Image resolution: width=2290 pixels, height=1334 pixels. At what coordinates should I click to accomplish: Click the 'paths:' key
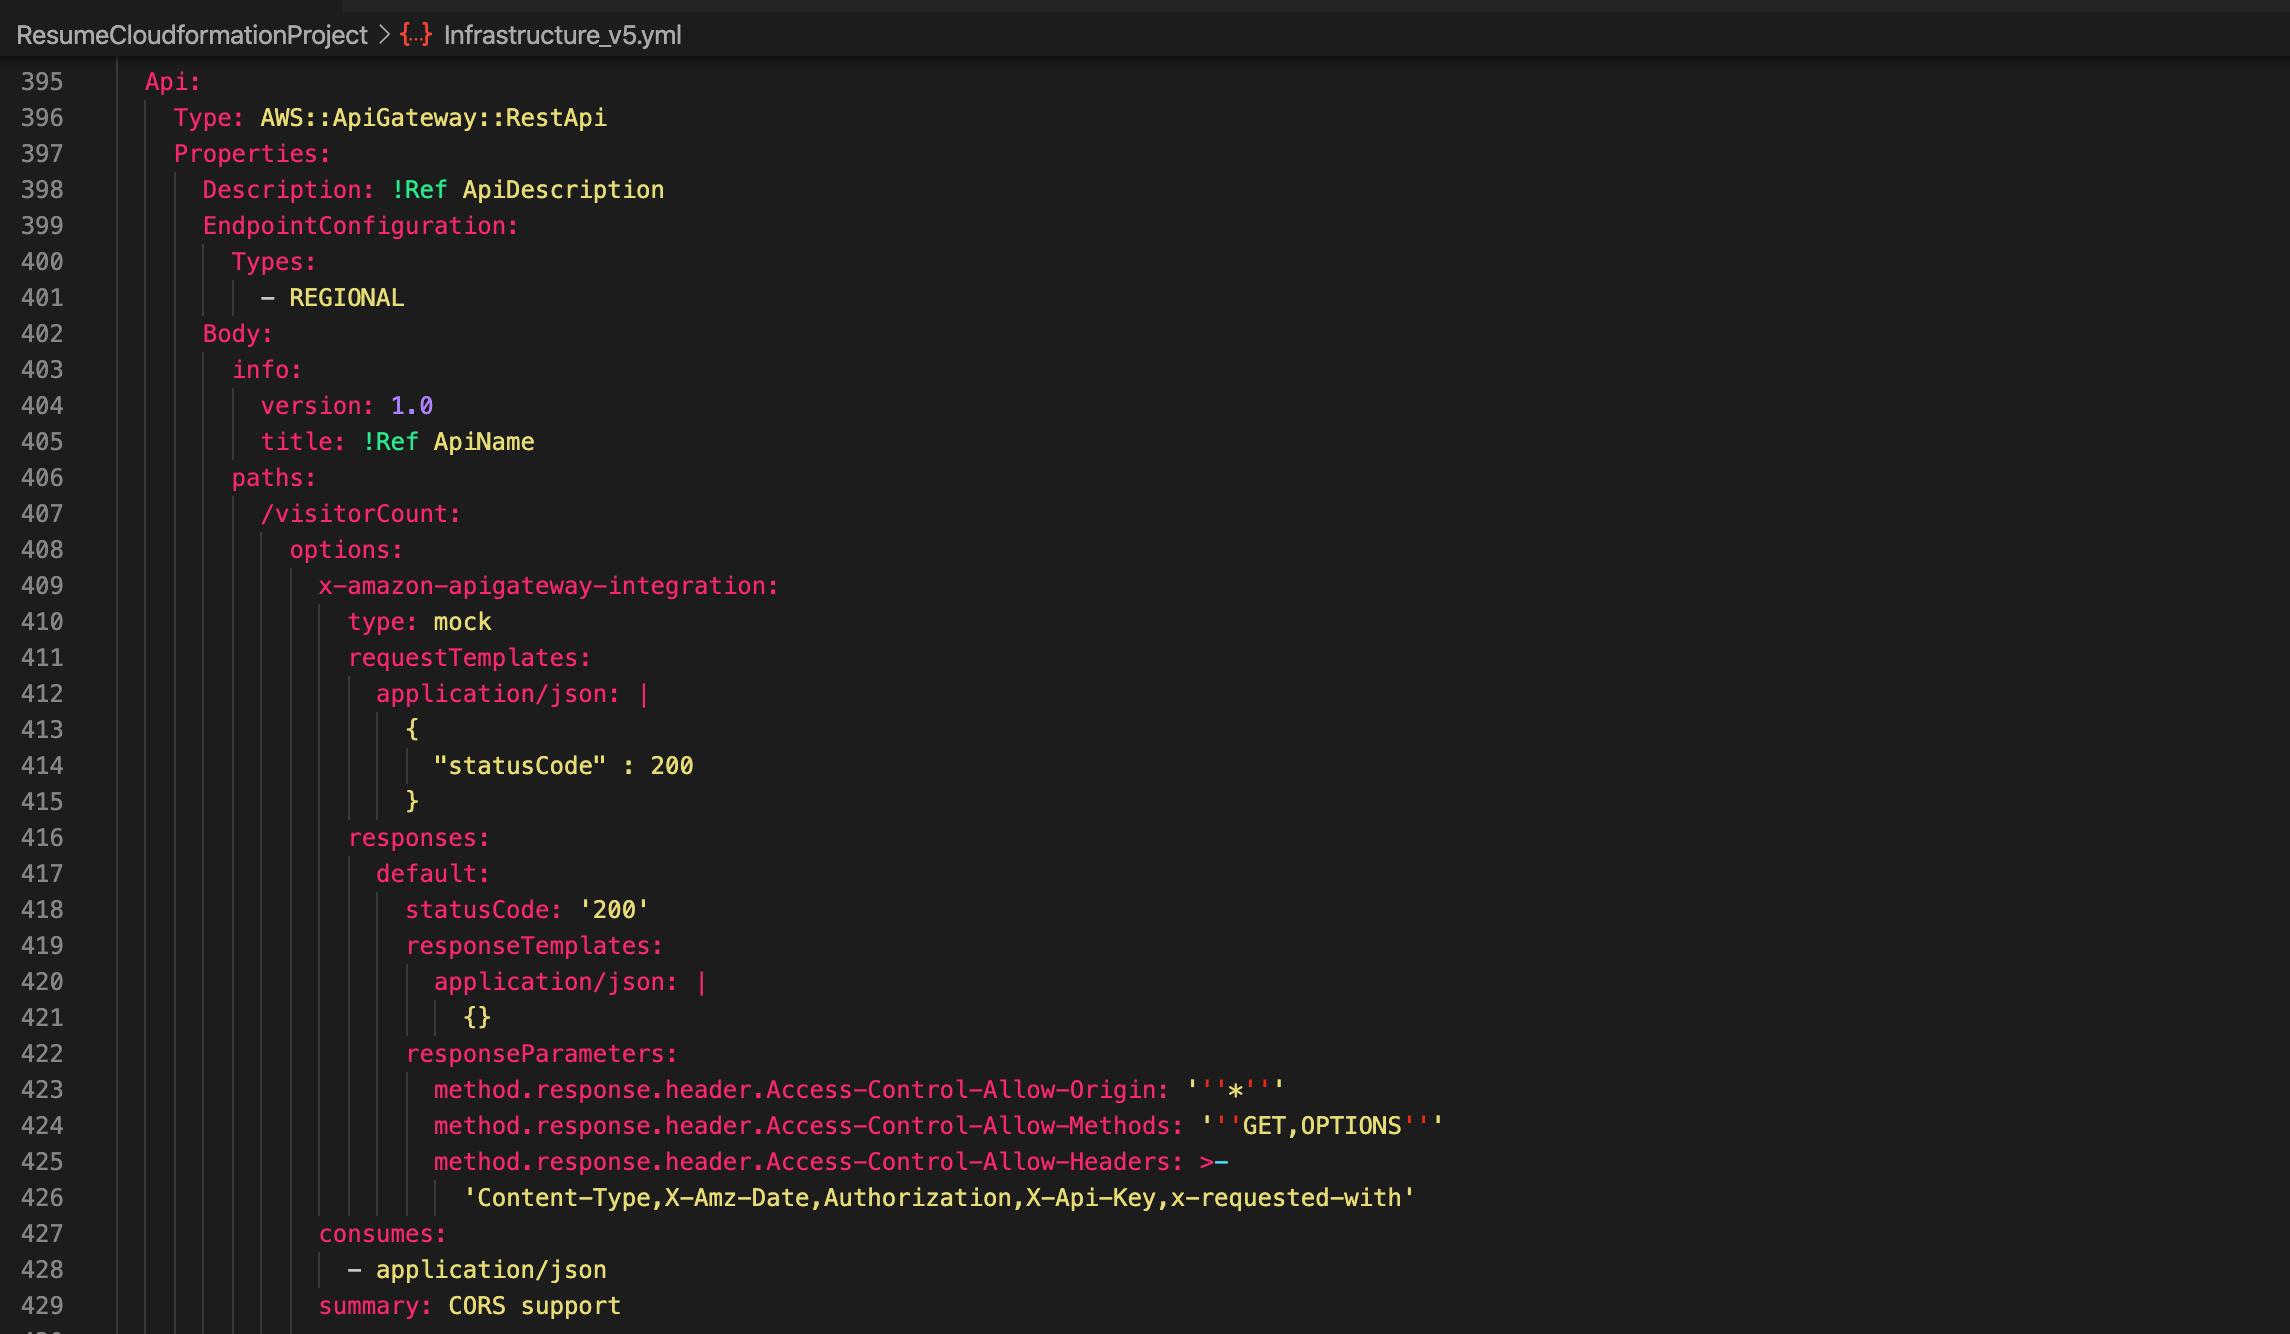click(274, 478)
